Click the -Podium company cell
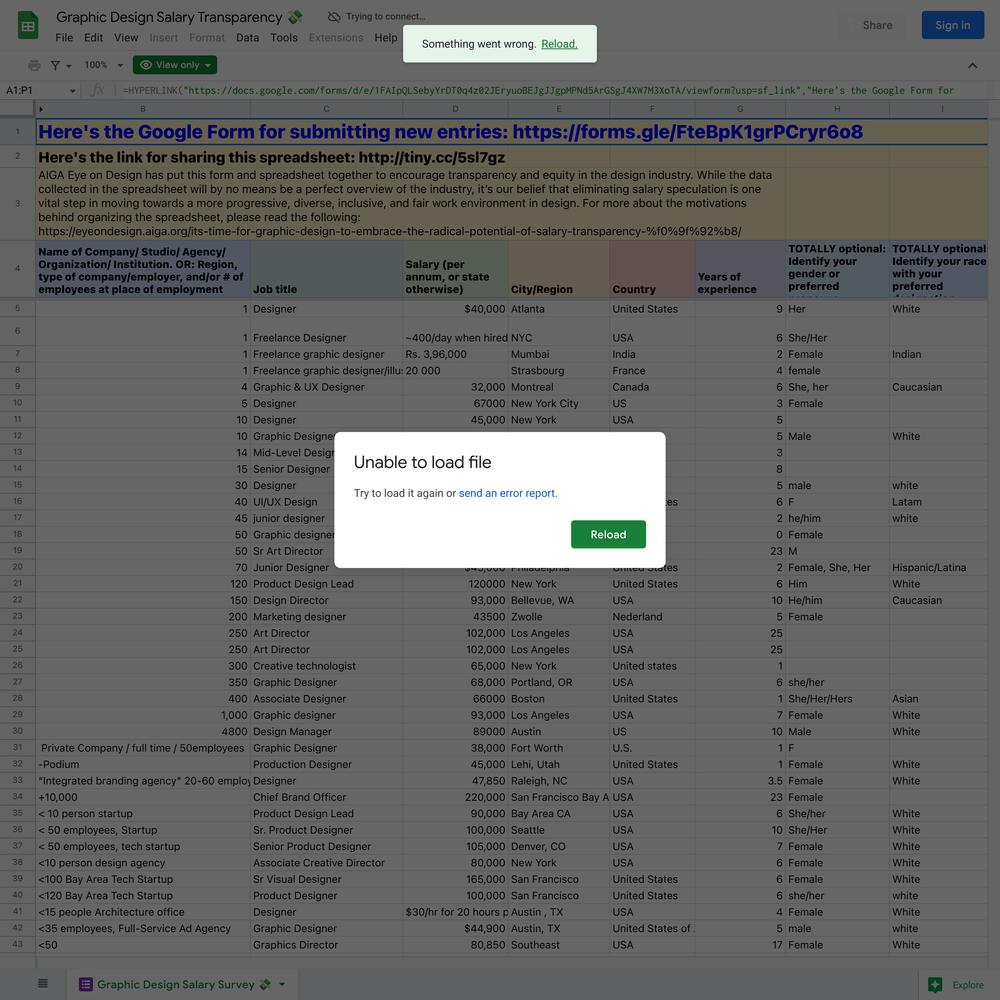This screenshot has height=1000, width=1000. click(143, 764)
